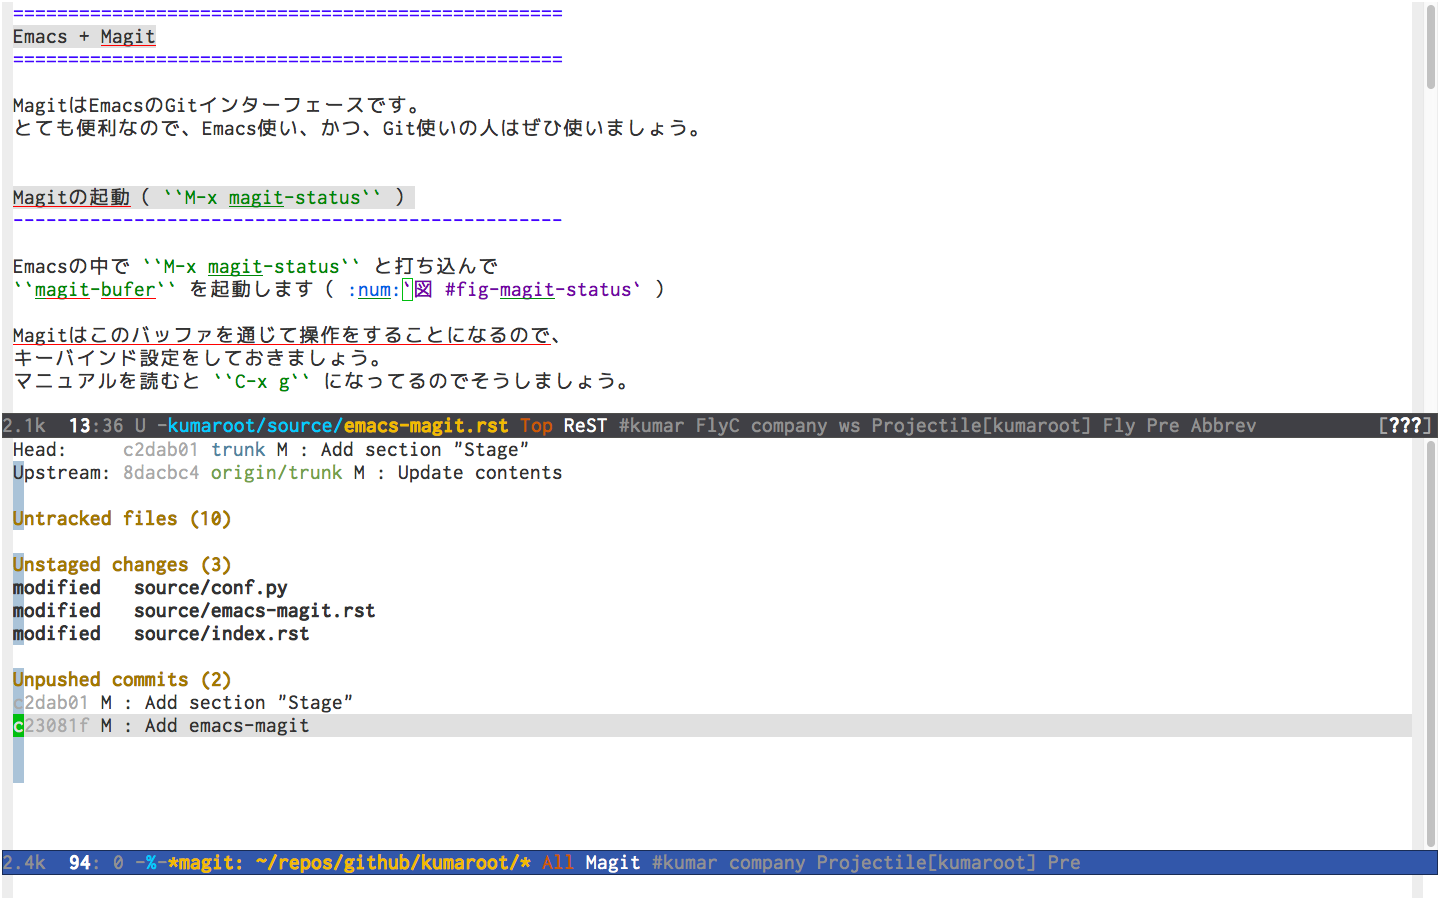The width and height of the screenshot is (1440, 900).
Task: Click the misspelled magit-bufer word
Action: point(95,290)
